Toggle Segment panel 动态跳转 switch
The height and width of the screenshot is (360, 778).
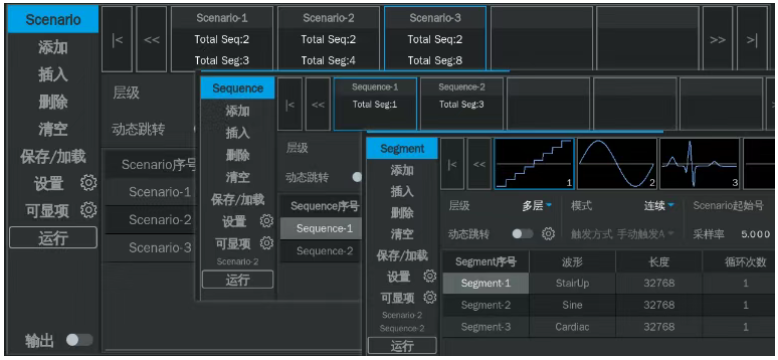[522, 234]
